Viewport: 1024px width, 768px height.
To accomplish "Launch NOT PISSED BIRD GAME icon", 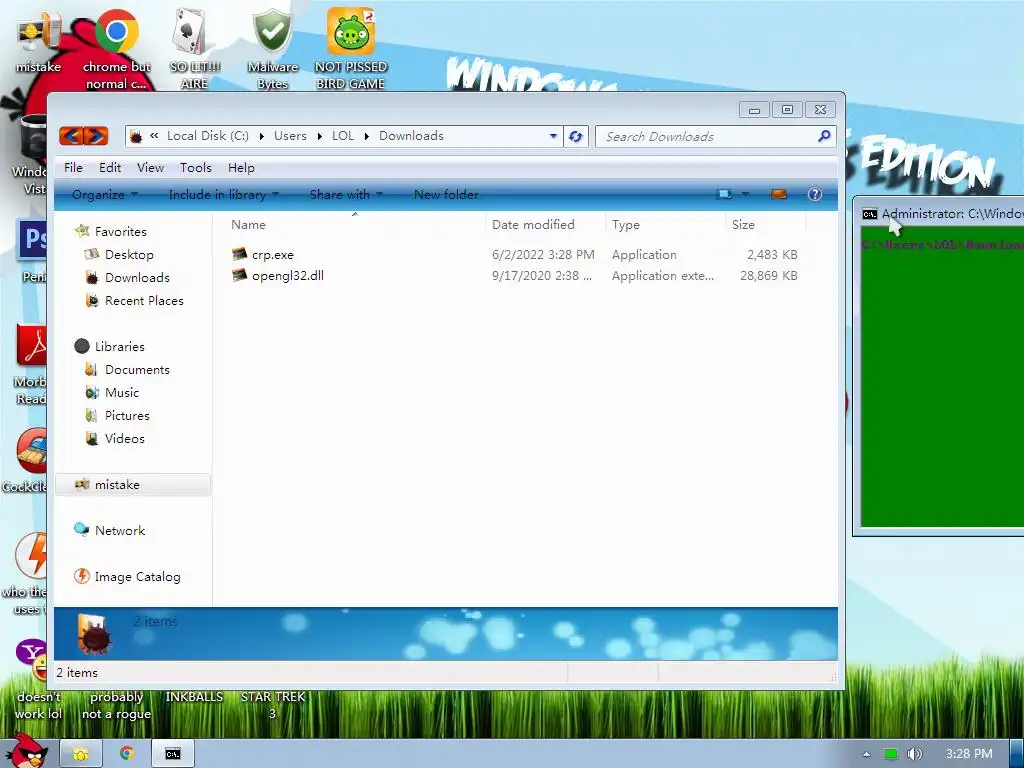I will pos(351,48).
